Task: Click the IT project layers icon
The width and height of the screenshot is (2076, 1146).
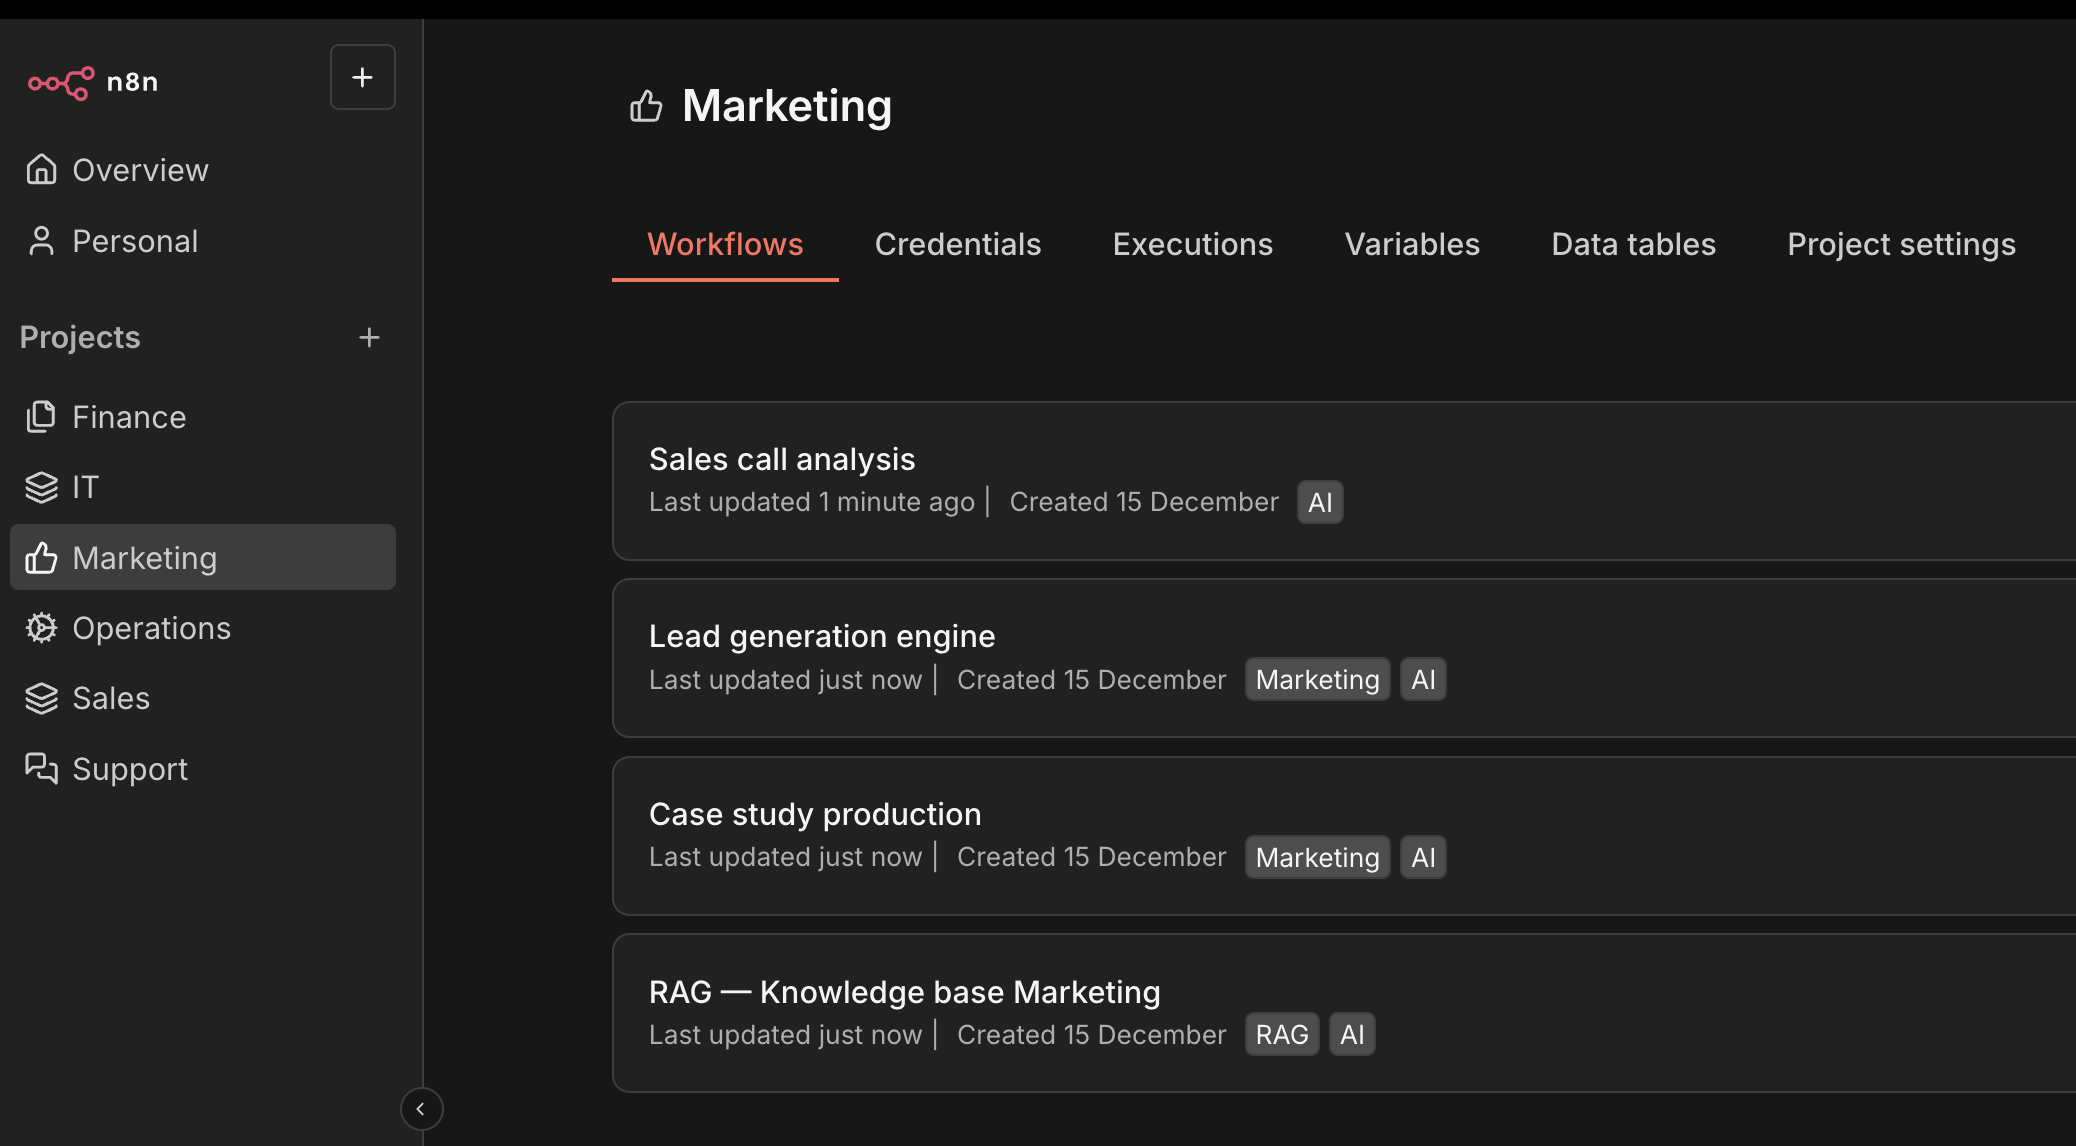Action: 41,487
